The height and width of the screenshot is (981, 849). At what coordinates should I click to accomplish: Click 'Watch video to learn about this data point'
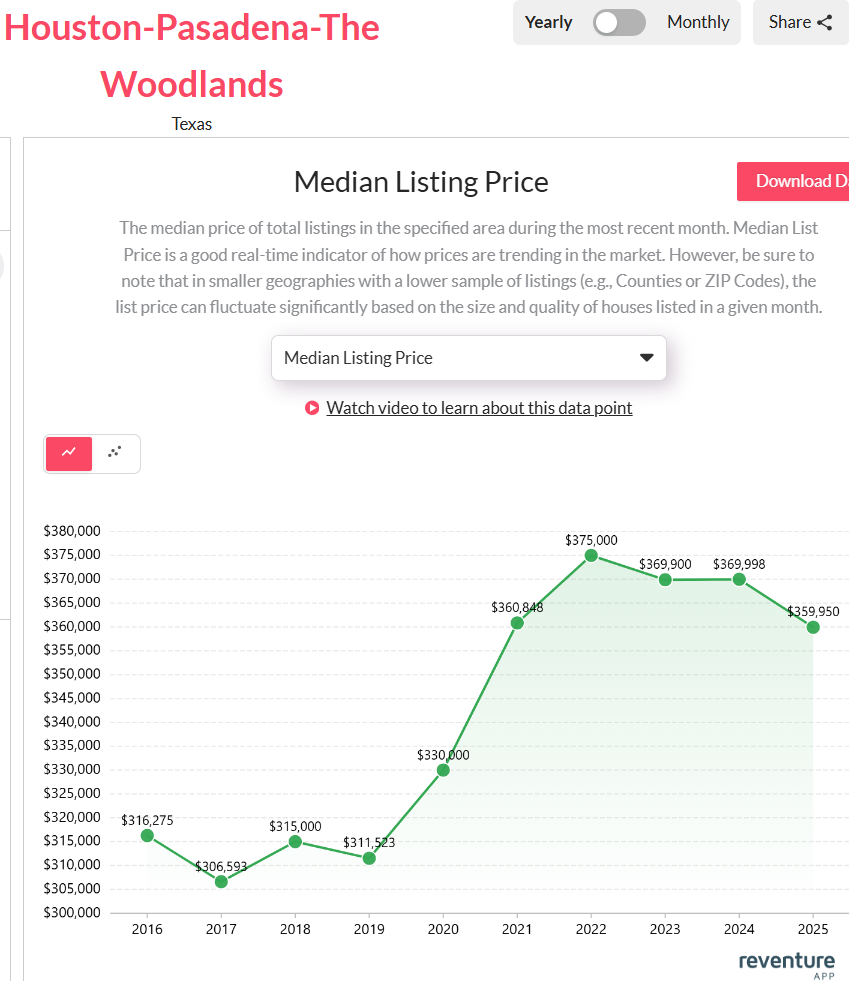coord(477,408)
